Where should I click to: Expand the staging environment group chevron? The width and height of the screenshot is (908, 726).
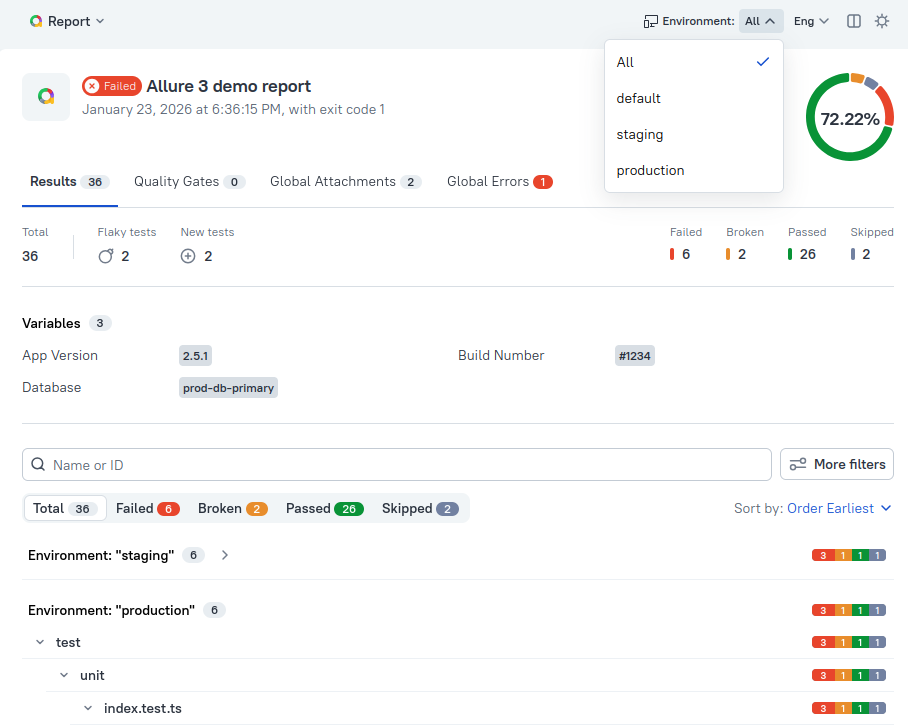(x=225, y=555)
